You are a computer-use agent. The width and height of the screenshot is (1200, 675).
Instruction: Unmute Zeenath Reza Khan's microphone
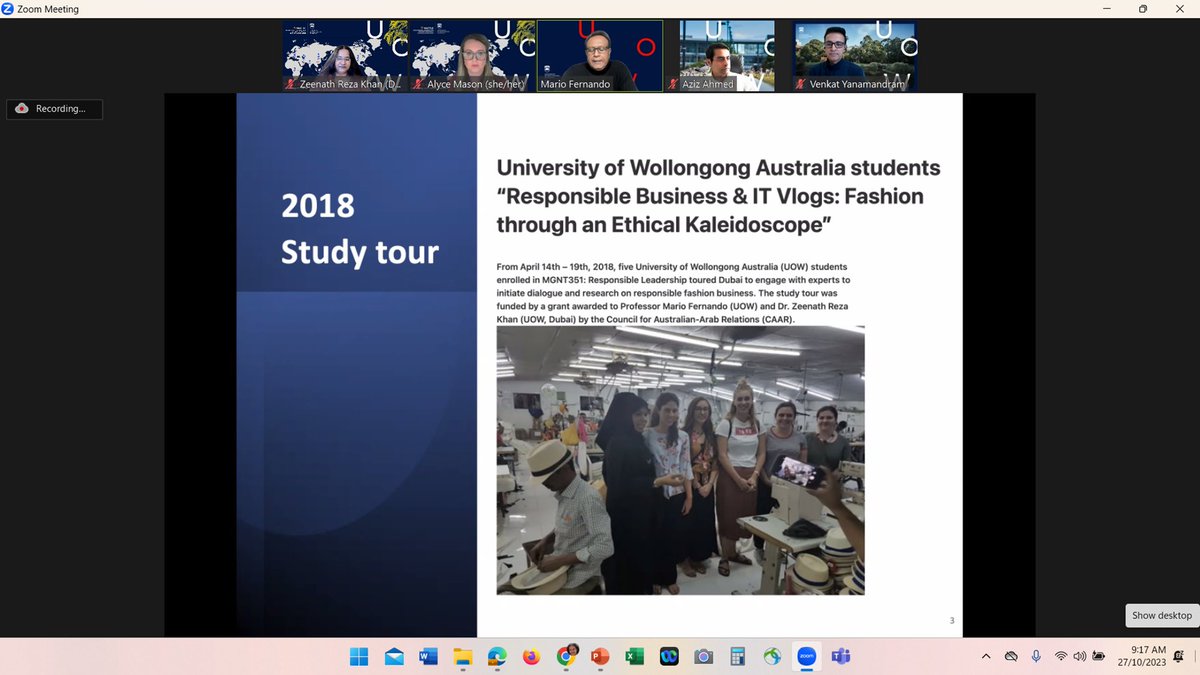[289, 84]
